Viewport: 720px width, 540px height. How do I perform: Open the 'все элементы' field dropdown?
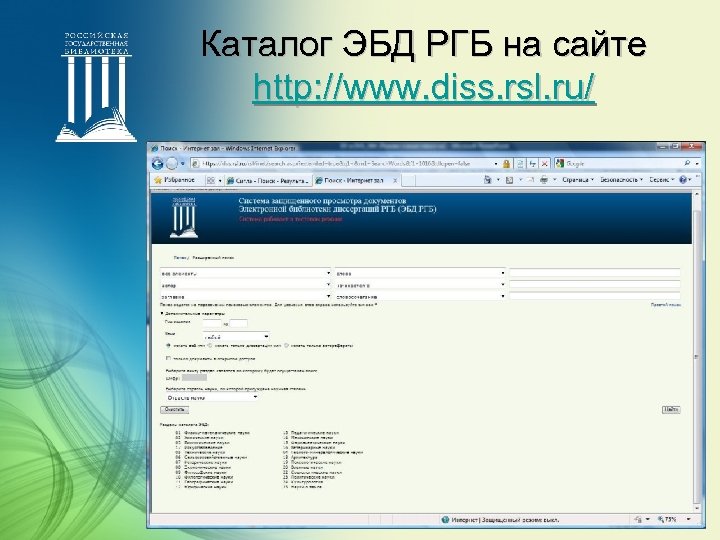[x=246, y=273]
